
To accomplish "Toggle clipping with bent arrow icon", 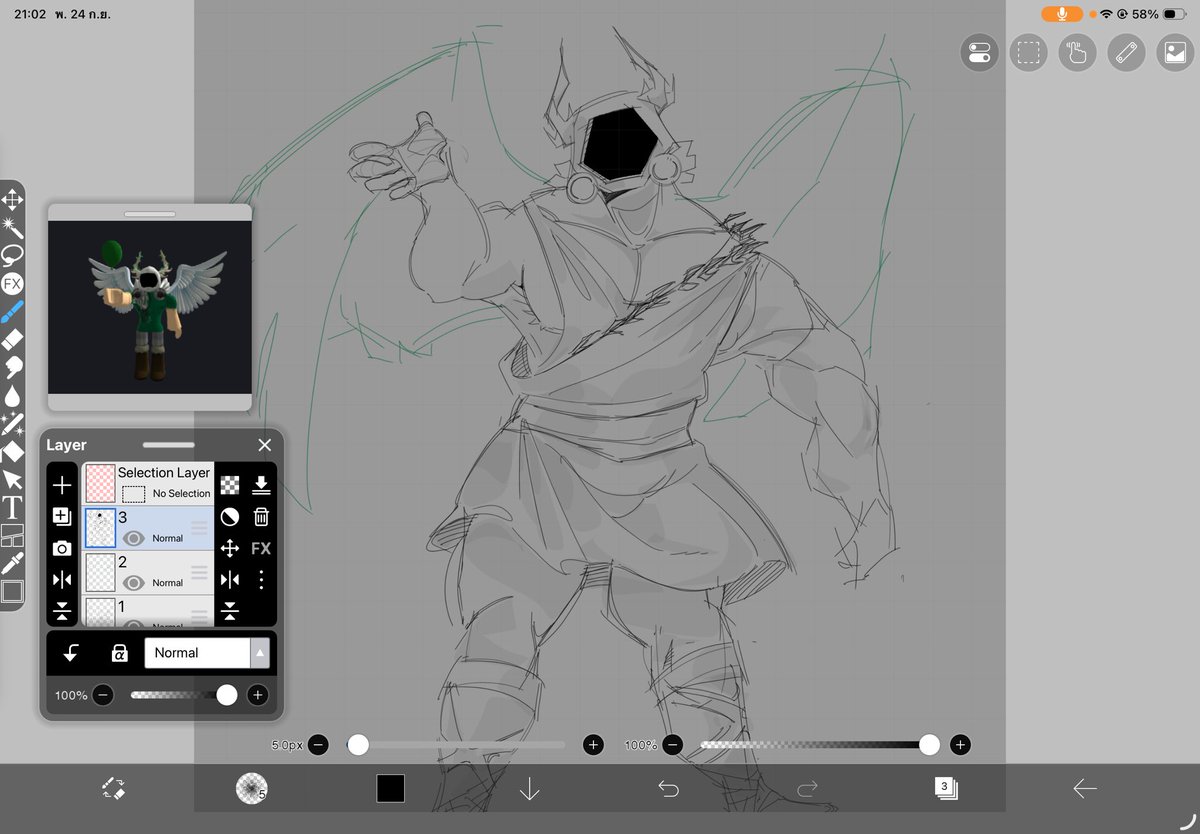I will pos(72,653).
